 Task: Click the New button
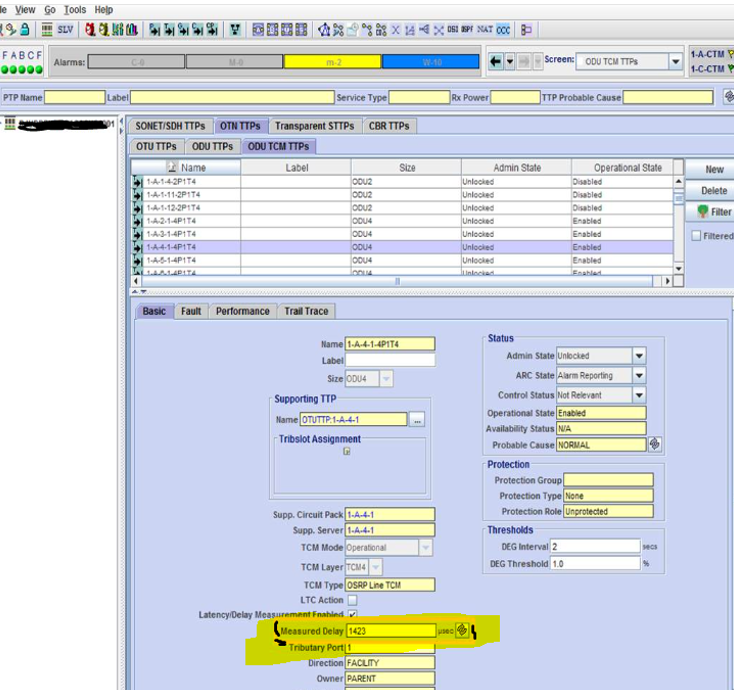[x=713, y=170]
